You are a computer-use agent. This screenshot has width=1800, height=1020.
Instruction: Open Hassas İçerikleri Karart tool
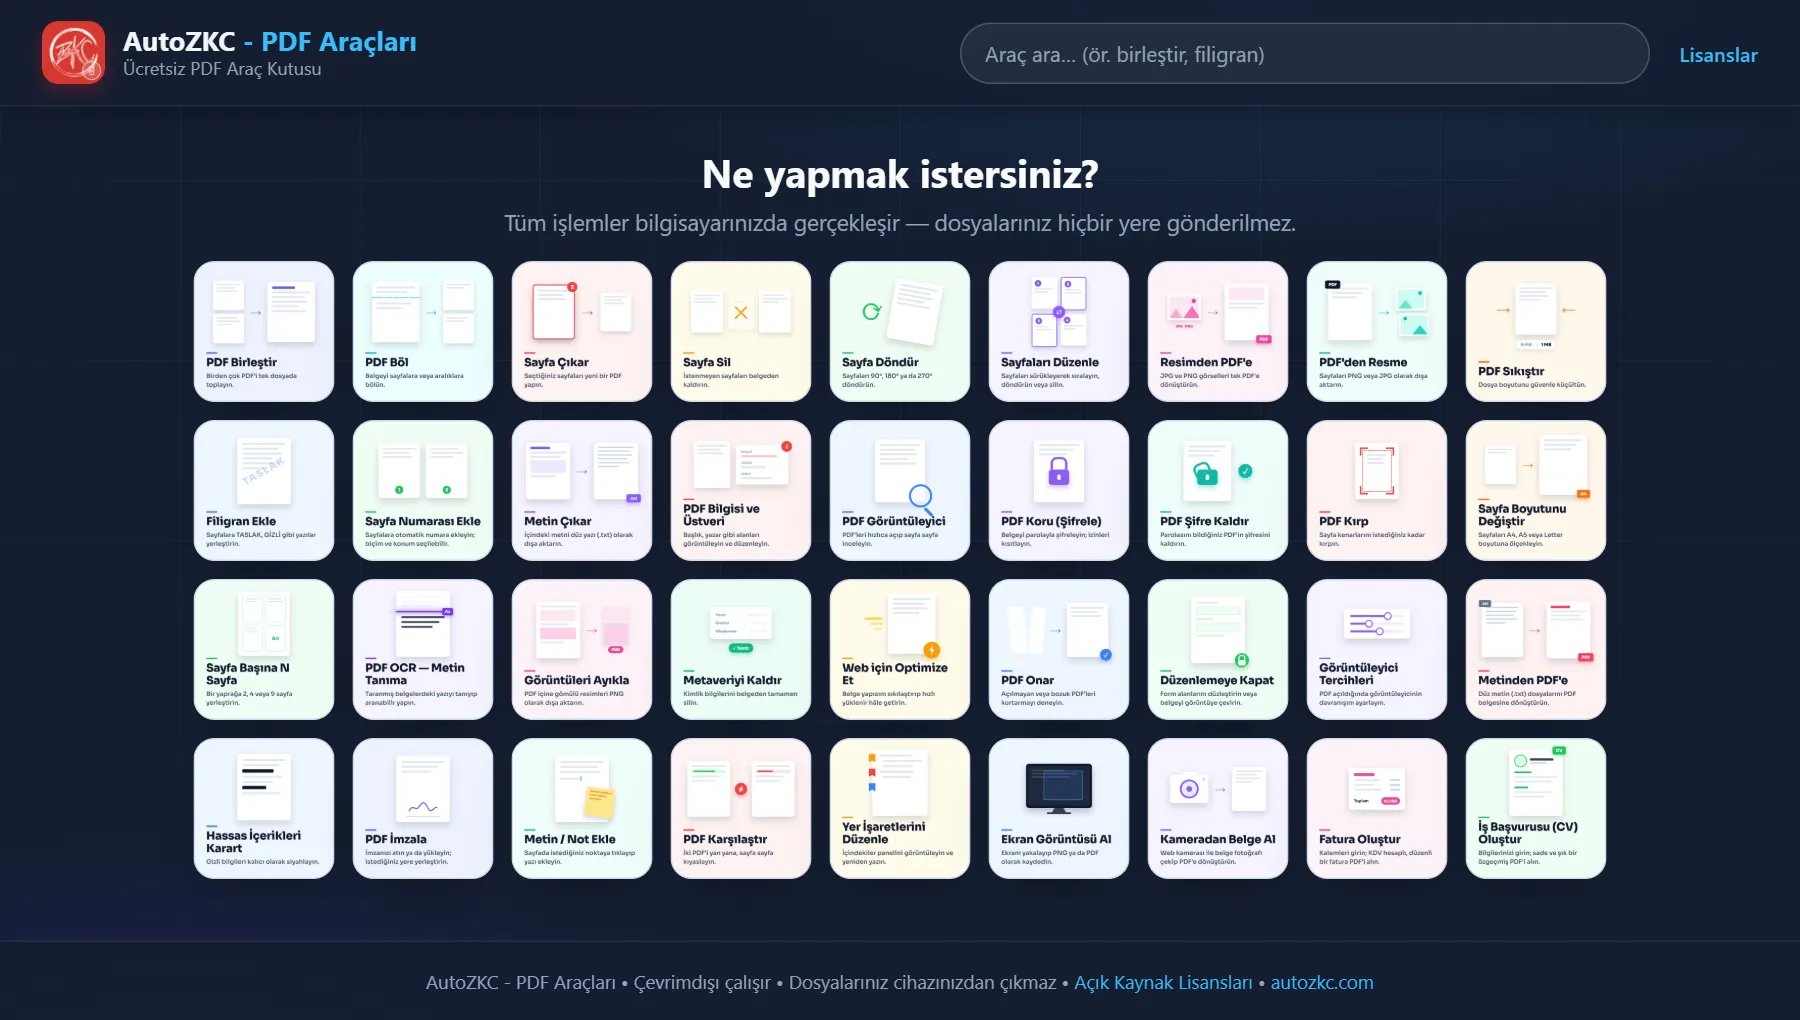[x=264, y=809]
